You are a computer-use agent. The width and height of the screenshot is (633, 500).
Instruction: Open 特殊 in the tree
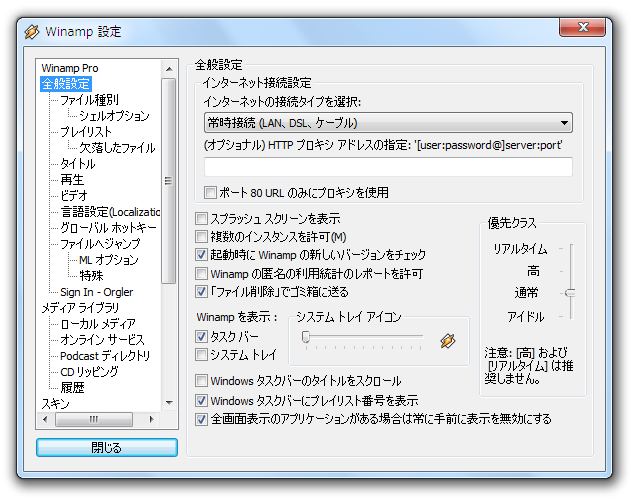click(91, 276)
